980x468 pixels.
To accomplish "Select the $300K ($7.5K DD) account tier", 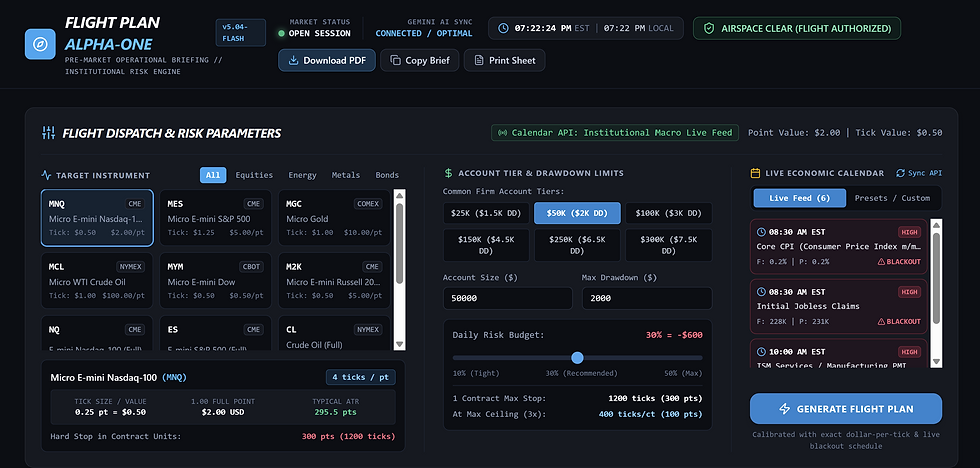I will tap(669, 245).
